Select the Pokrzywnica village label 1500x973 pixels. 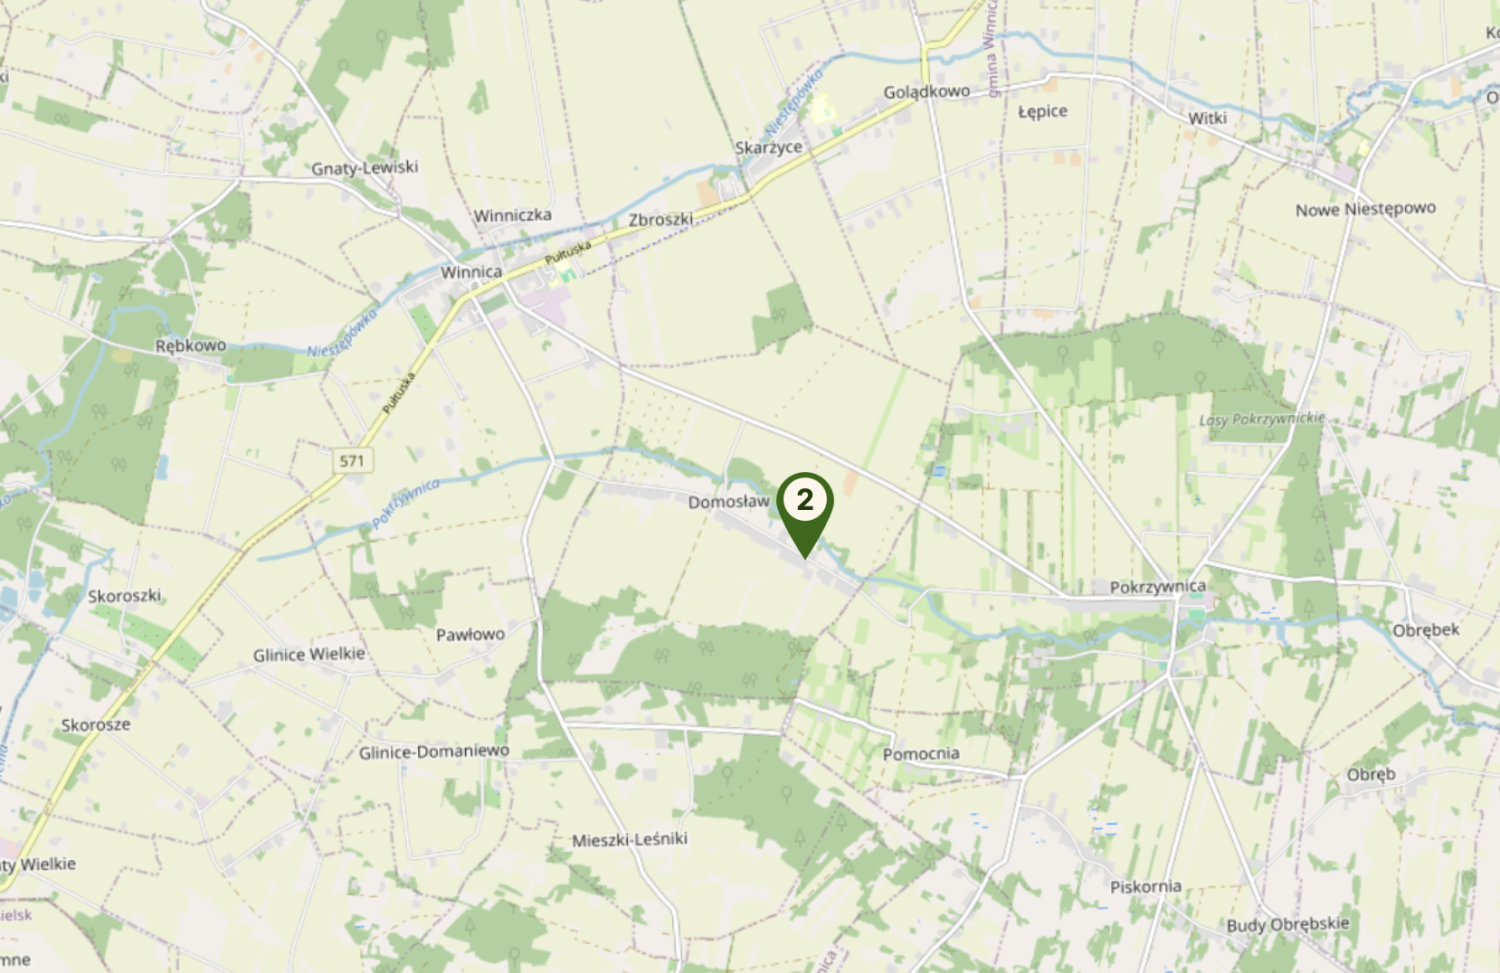(1157, 586)
